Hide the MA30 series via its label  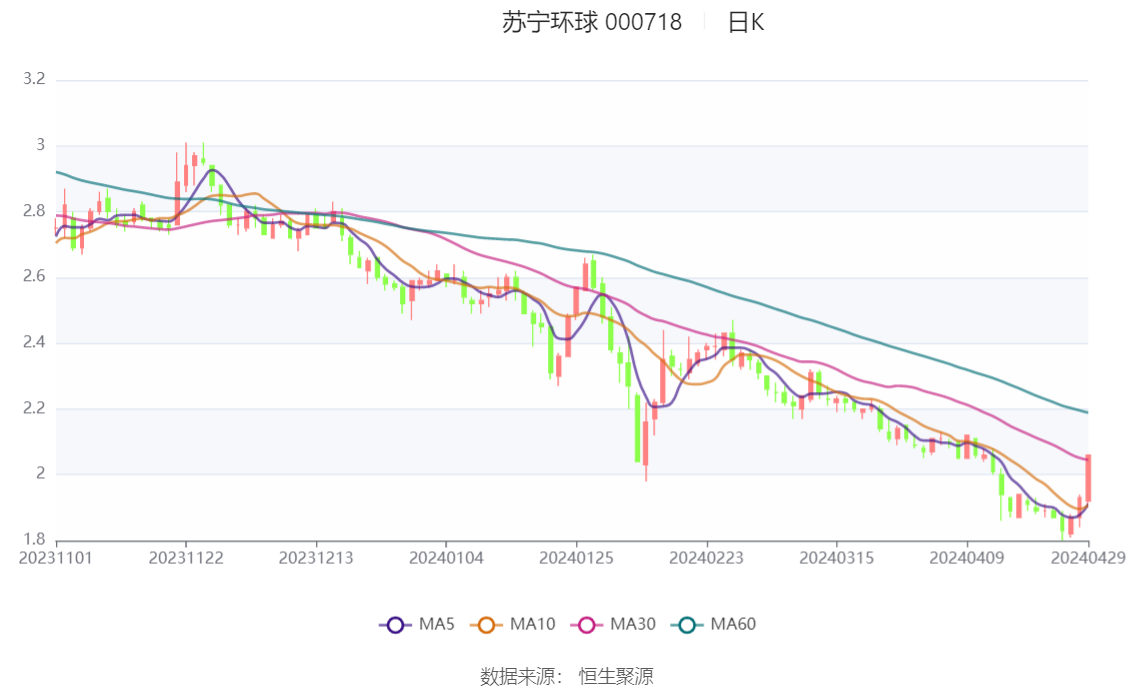[633, 625]
